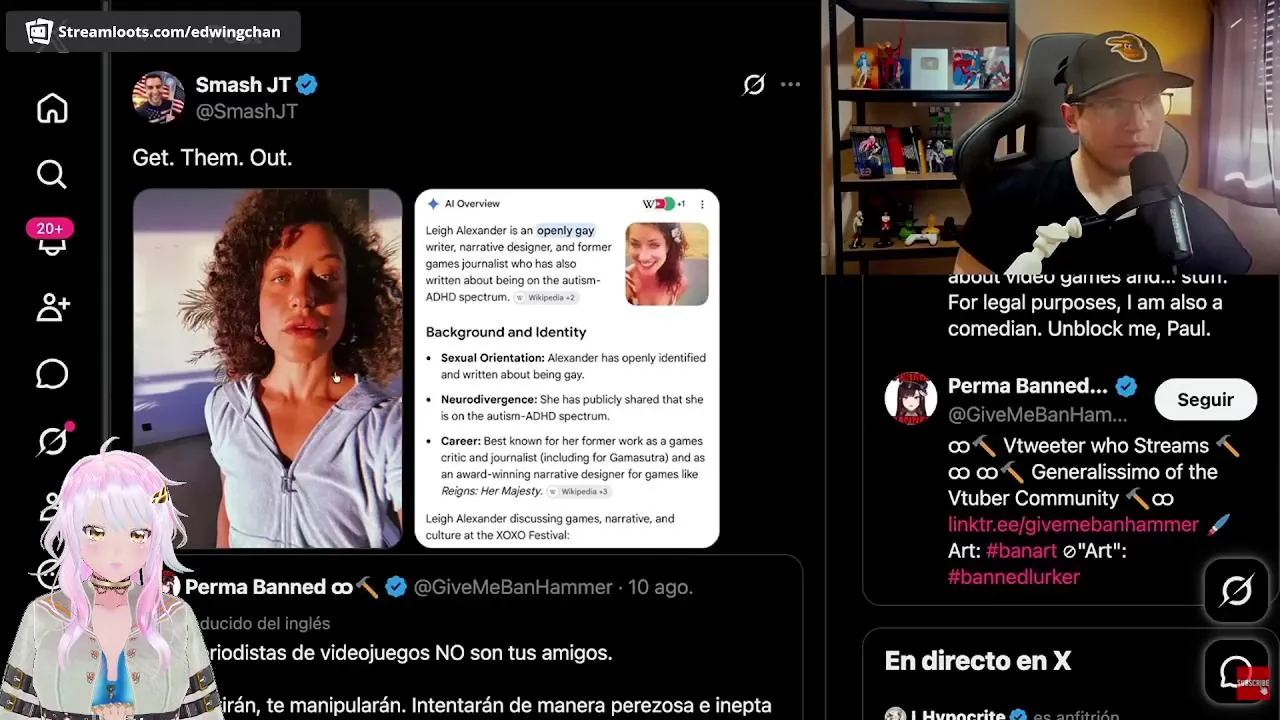Click the "Background and Identity" heading
The height and width of the screenshot is (720, 1280).
(506, 332)
